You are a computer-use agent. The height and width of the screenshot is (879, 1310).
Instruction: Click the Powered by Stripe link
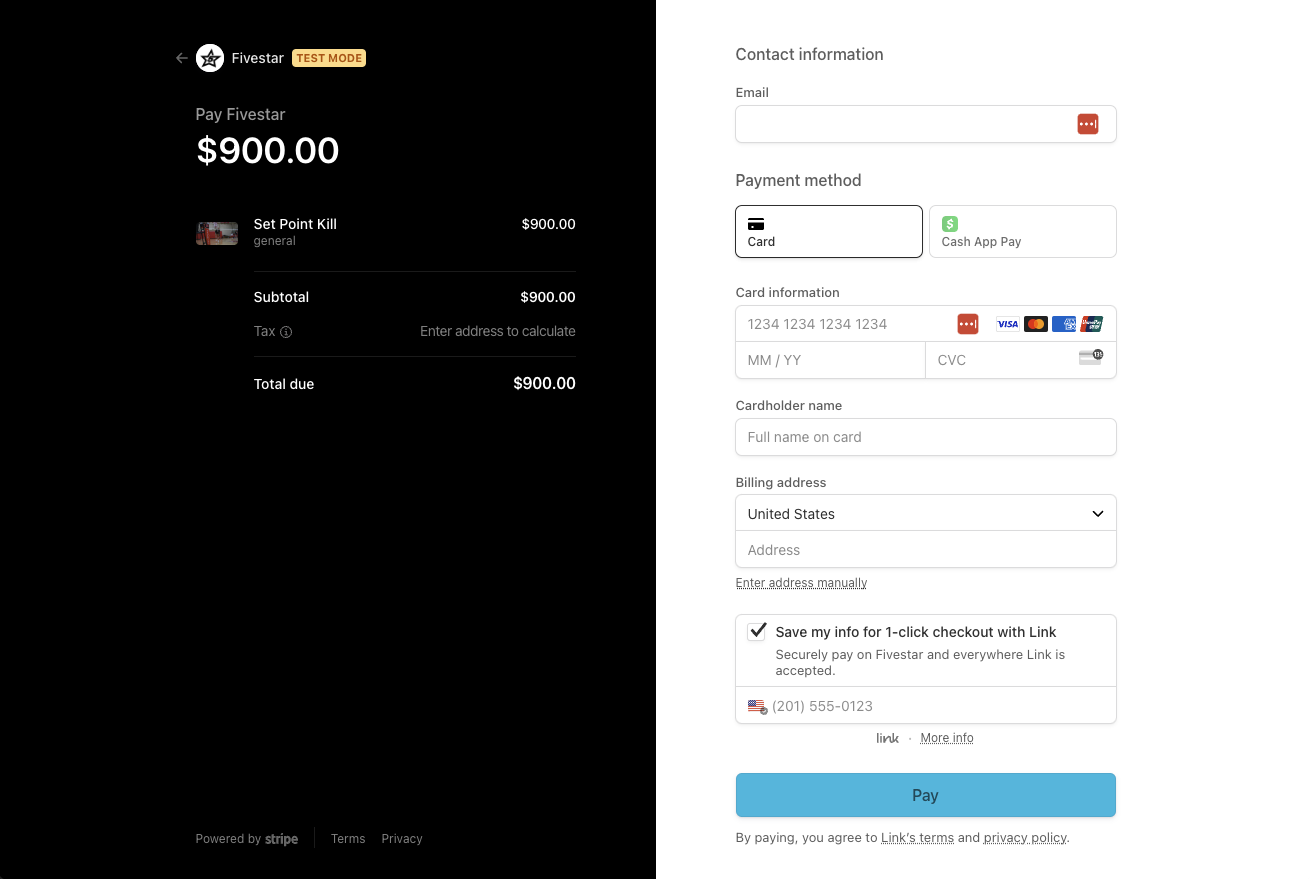[x=247, y=839]
